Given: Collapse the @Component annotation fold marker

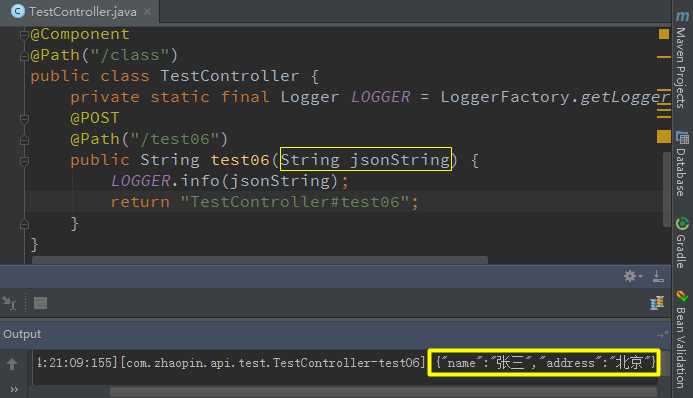Looking at the screenshot, I should (24, 34).
